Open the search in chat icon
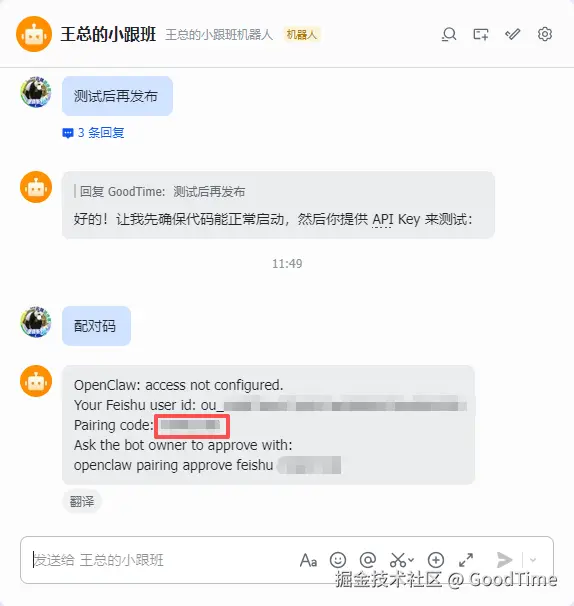 (x=449, y=34)
